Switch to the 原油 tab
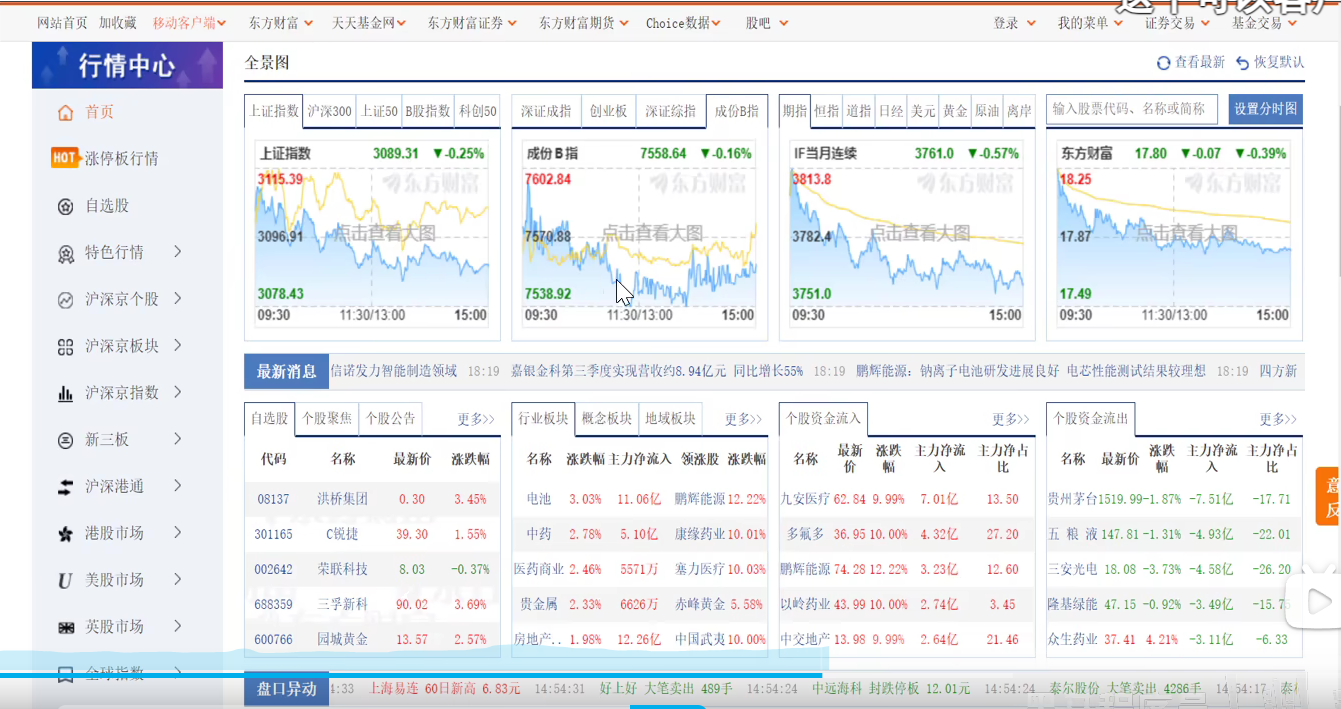The width and height of the screenshot is (1341, 709). (x=987, y=111)
